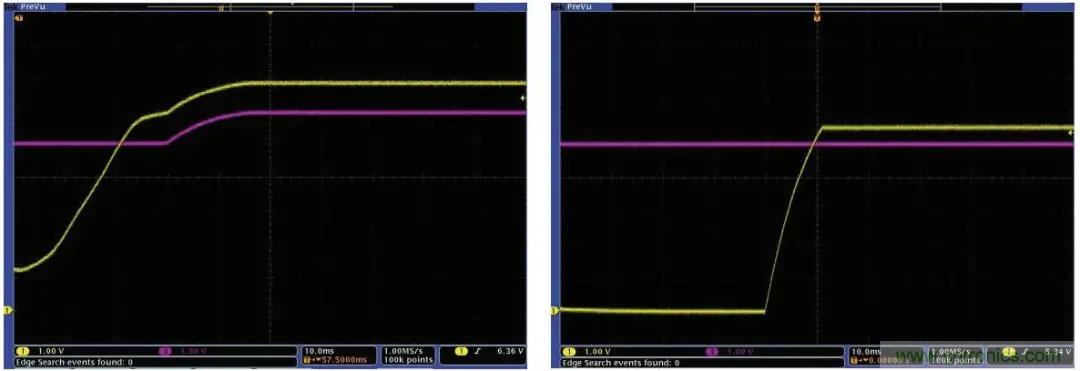Click right scope Edge Search events found text
Screen dimensions: 1080x371
pyautogui.click(x=620, y=361)
